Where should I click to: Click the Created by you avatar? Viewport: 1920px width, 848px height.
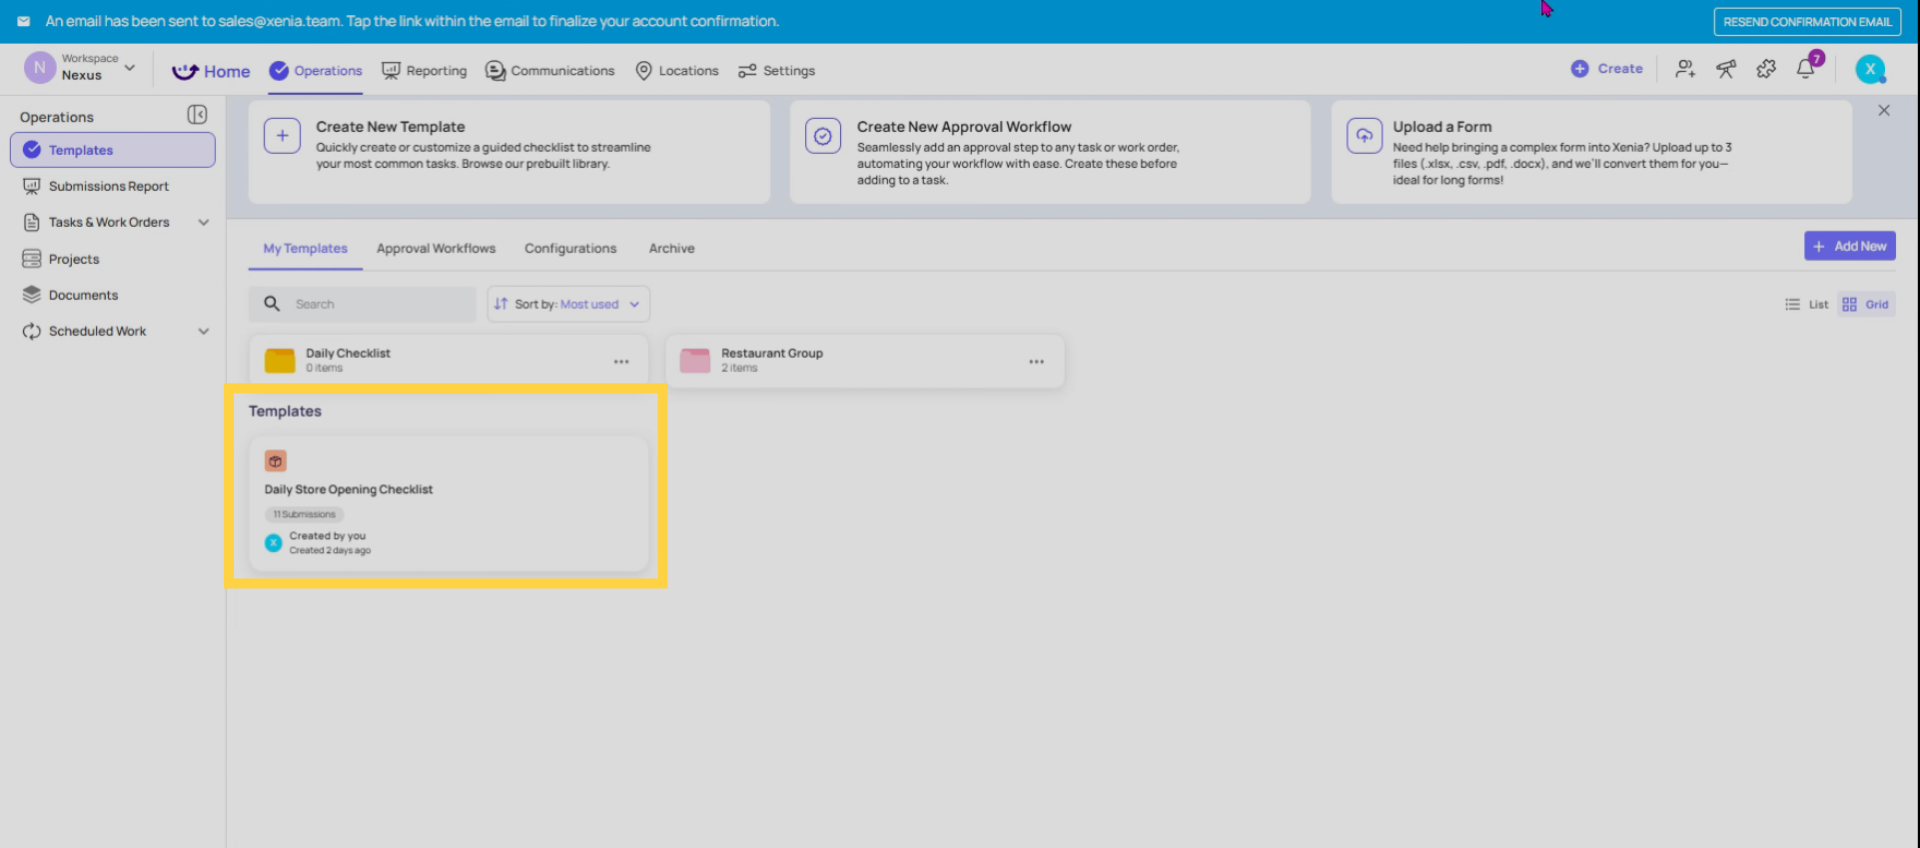click(273, 543)
